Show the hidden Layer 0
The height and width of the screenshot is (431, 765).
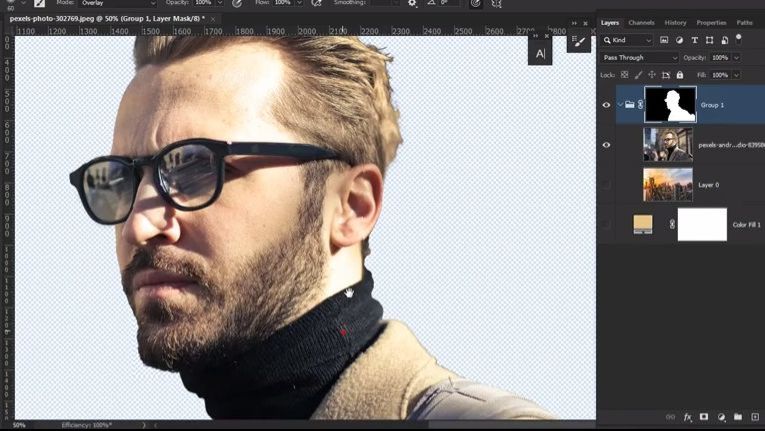click(x=606, y=185)
